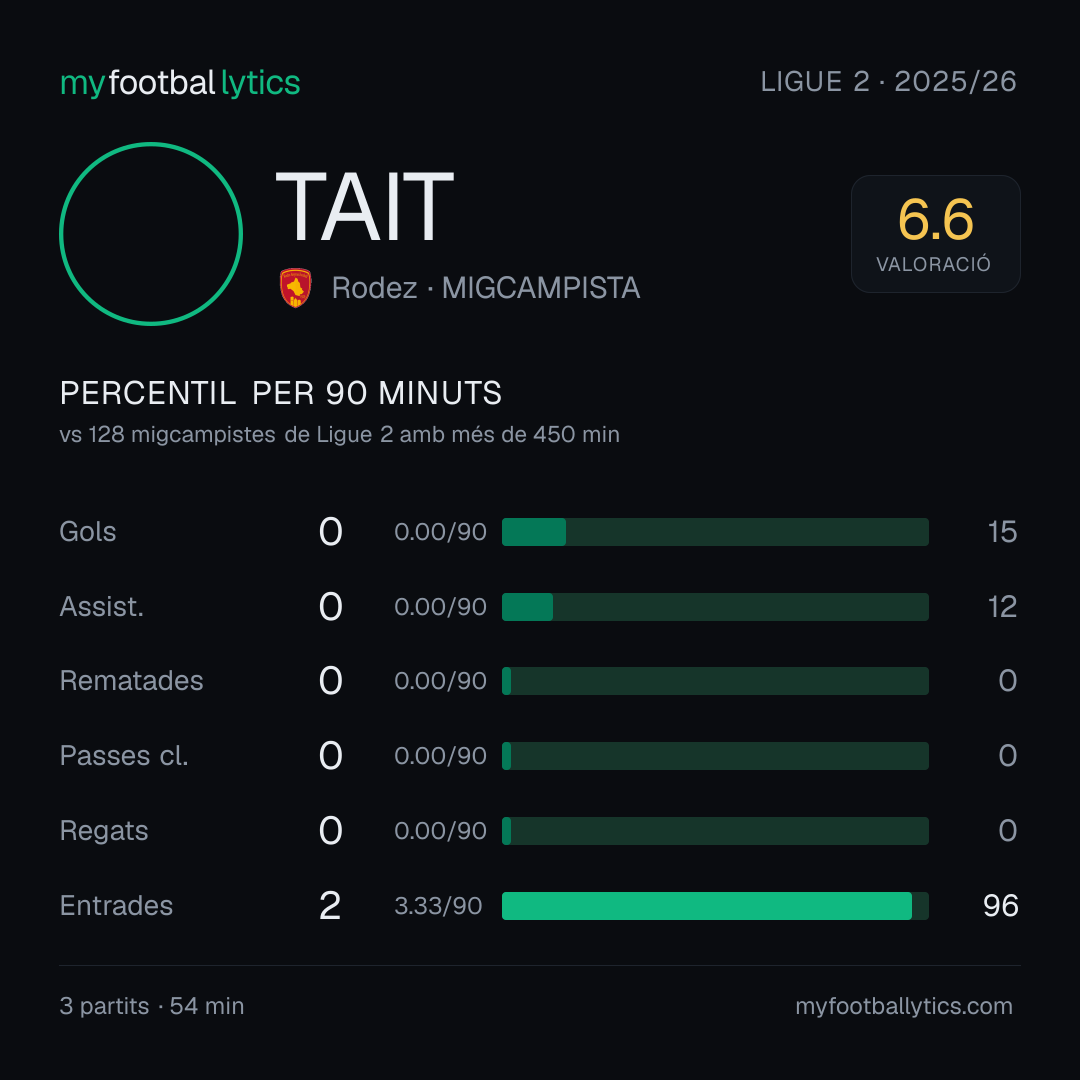Click the Rematades percentile bar
The height and width of the screenshot is (1080, 1080).
pyautogui.click(x=715, y=681)
